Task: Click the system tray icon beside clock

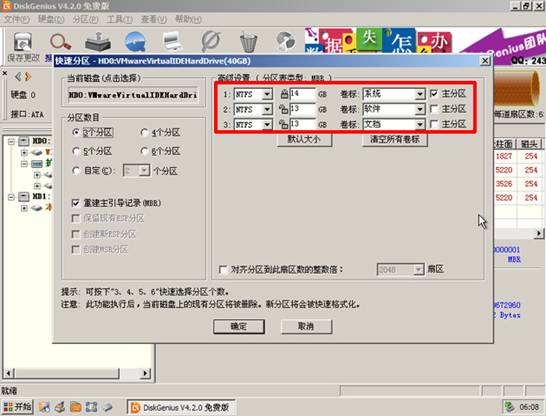Action: pyautogui.click(x=510, y=406)
